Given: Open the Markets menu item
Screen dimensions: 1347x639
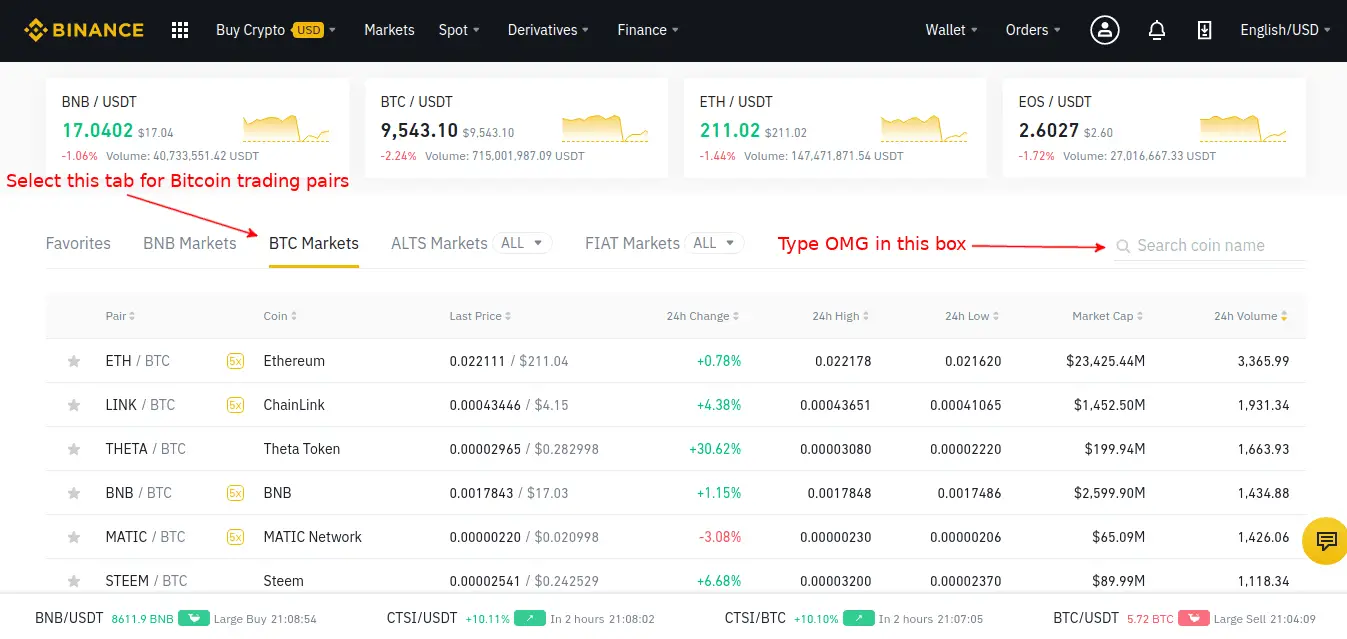Looking at the screenshot, I should [389, 30].
